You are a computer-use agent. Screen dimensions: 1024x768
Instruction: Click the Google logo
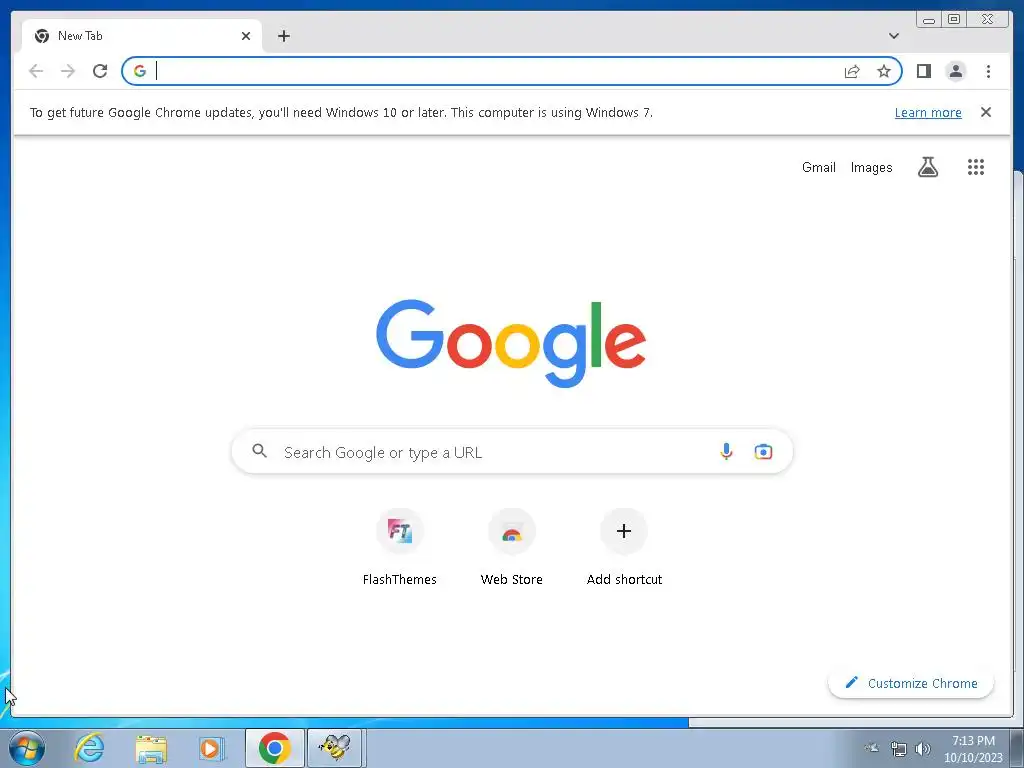pyautogui.click(x=511, y=344)
